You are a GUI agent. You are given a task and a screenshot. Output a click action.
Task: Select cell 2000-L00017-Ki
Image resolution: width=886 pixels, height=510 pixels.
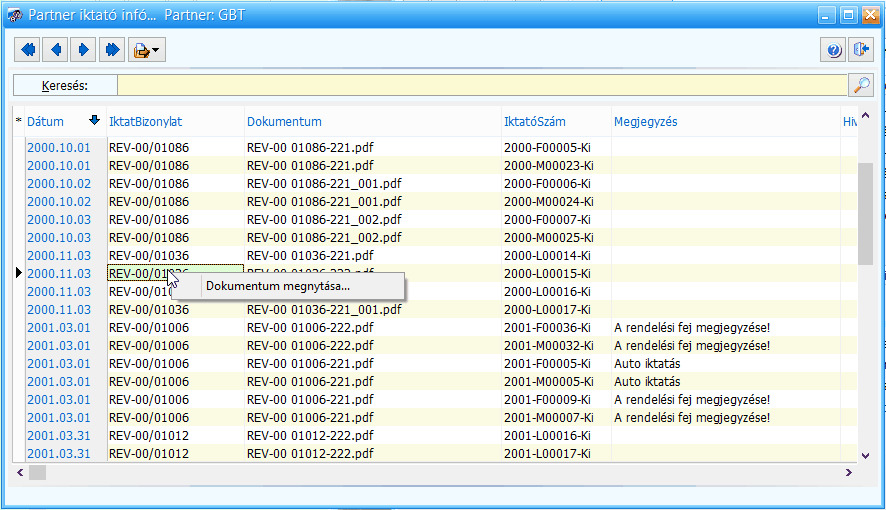coord(547,310)
